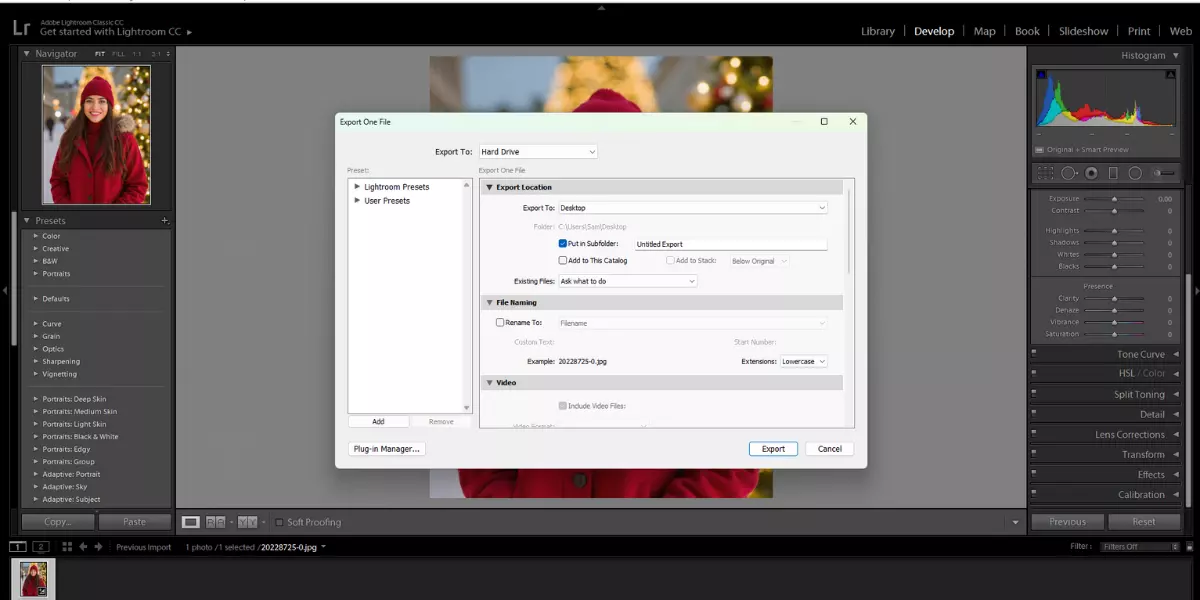Image resolution: width=1200 pixels, height=600 pixels.
Task: Select the Crop Overlay tool icon
Action: [1045, 173]
